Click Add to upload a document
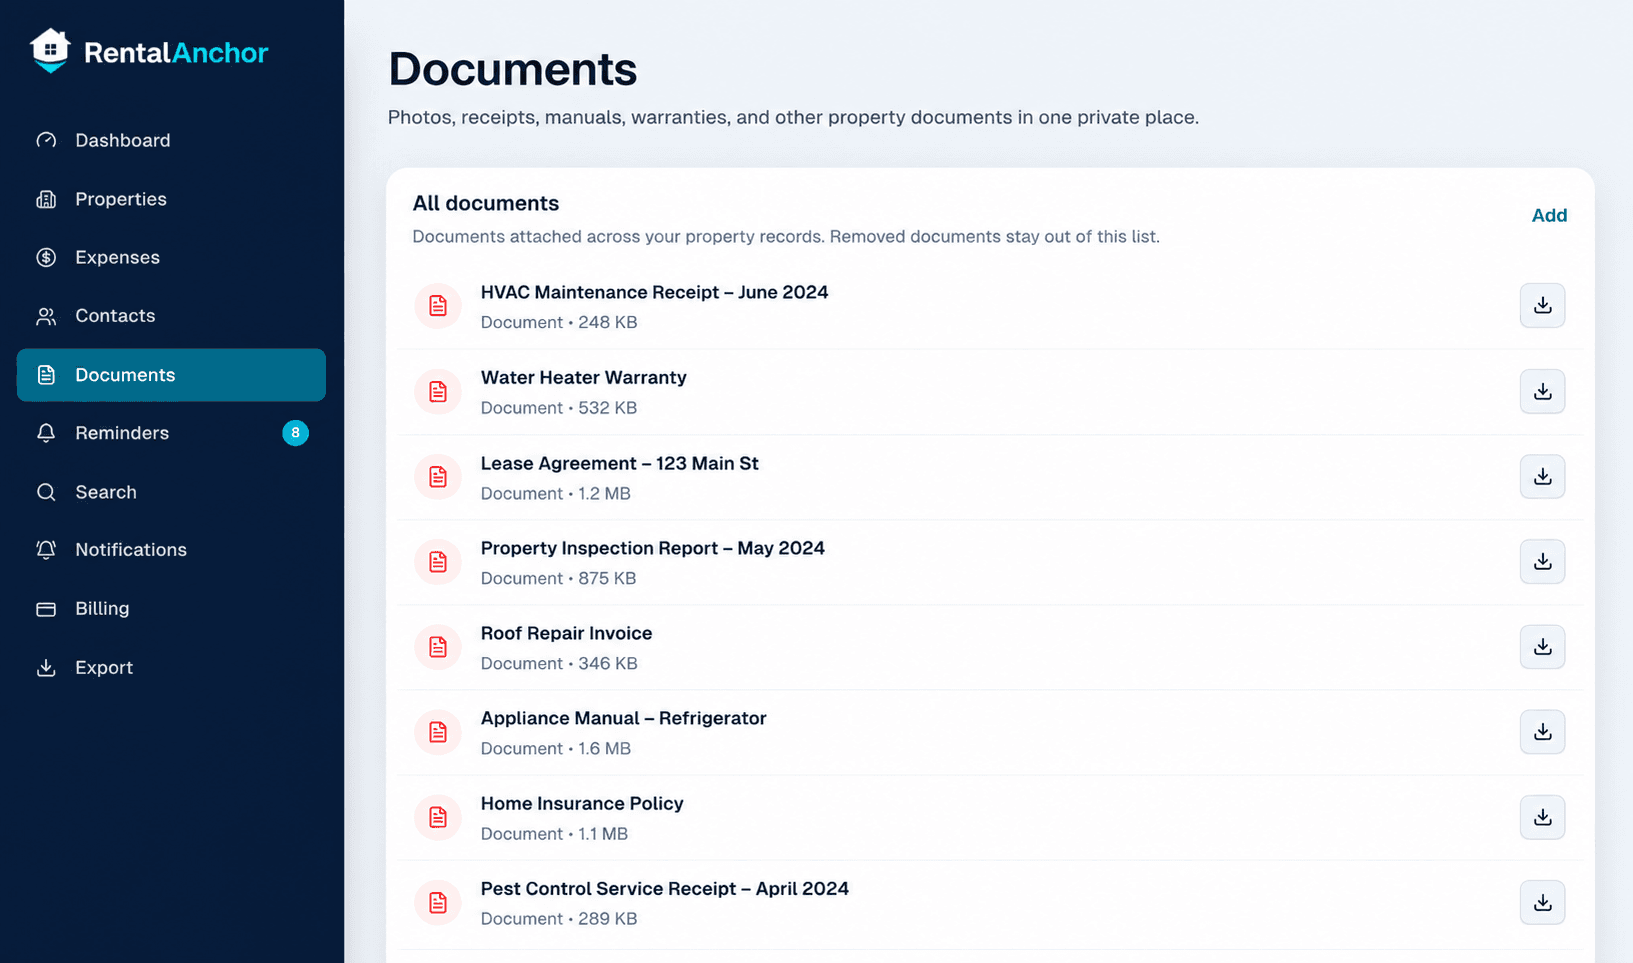The image size is (1633, 963). [1549, 215]
